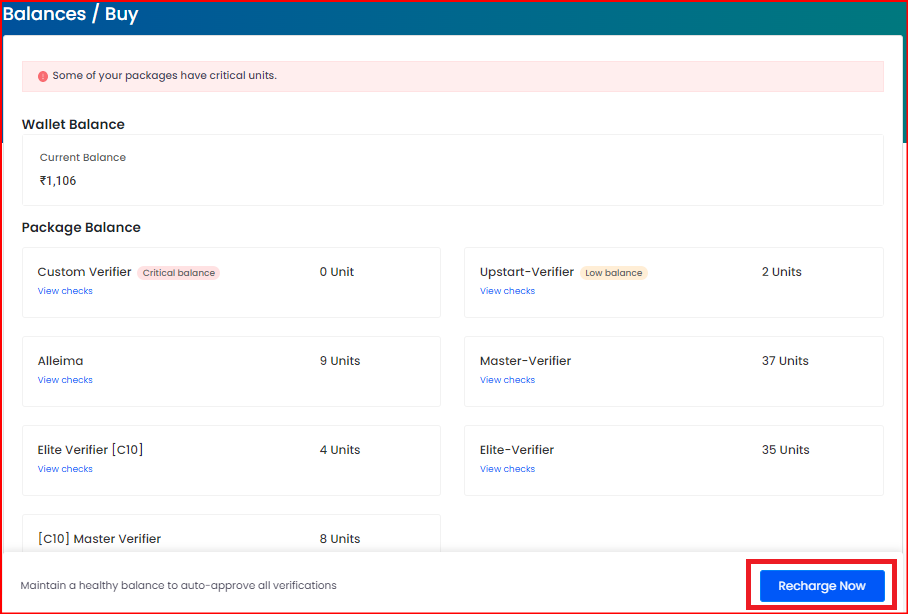Click the Current Balance label

coord(83,157)
